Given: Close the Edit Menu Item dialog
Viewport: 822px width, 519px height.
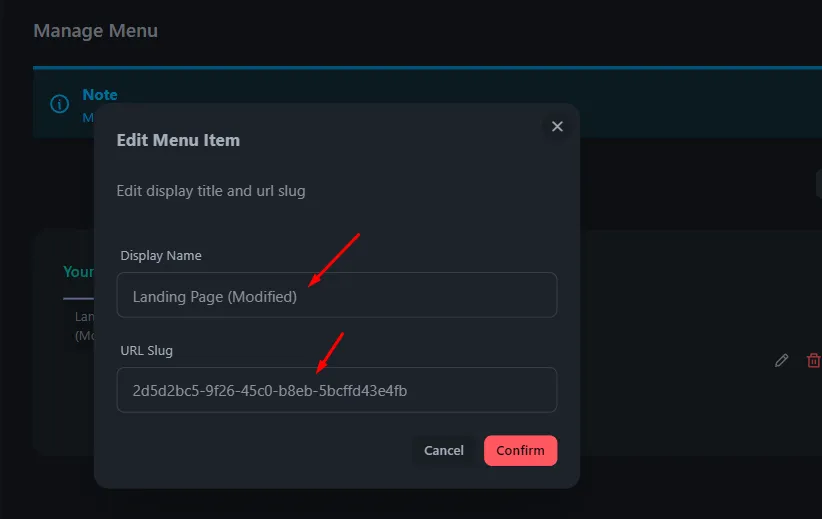Looking at the screenshot, I should tap(557, 126).
